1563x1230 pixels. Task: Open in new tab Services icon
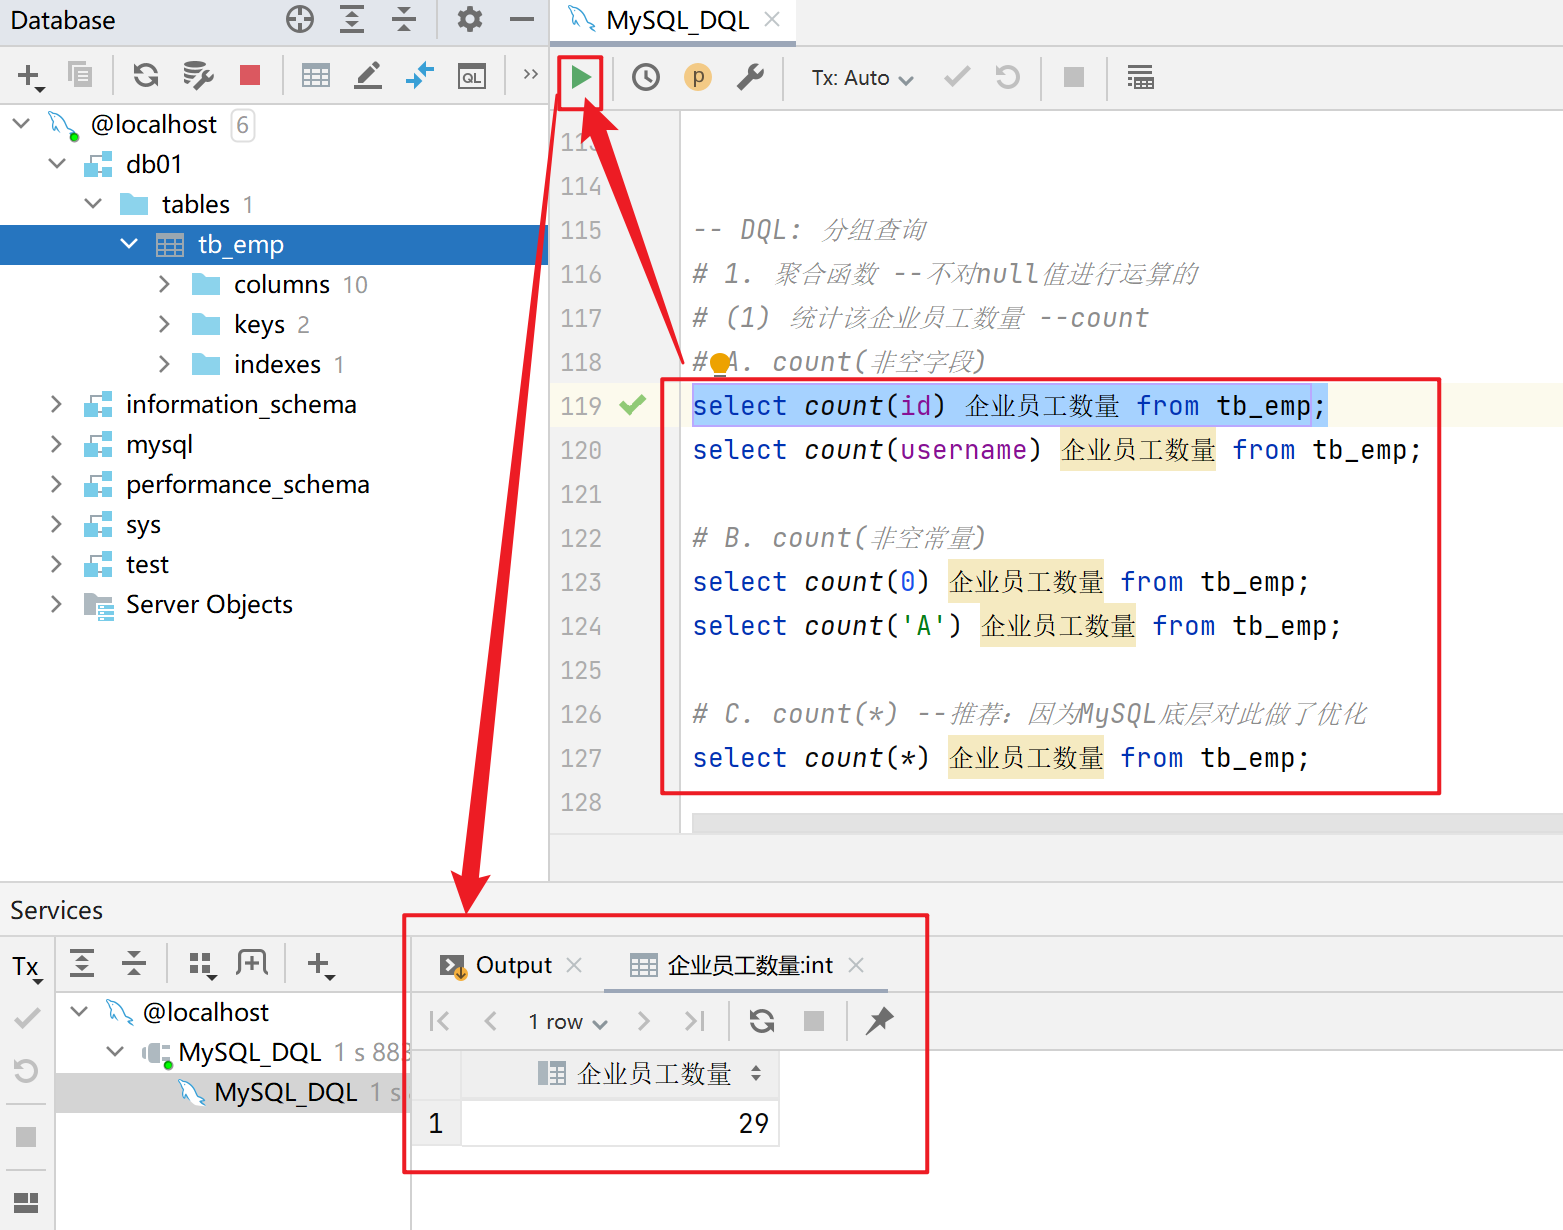pos(252,963)
